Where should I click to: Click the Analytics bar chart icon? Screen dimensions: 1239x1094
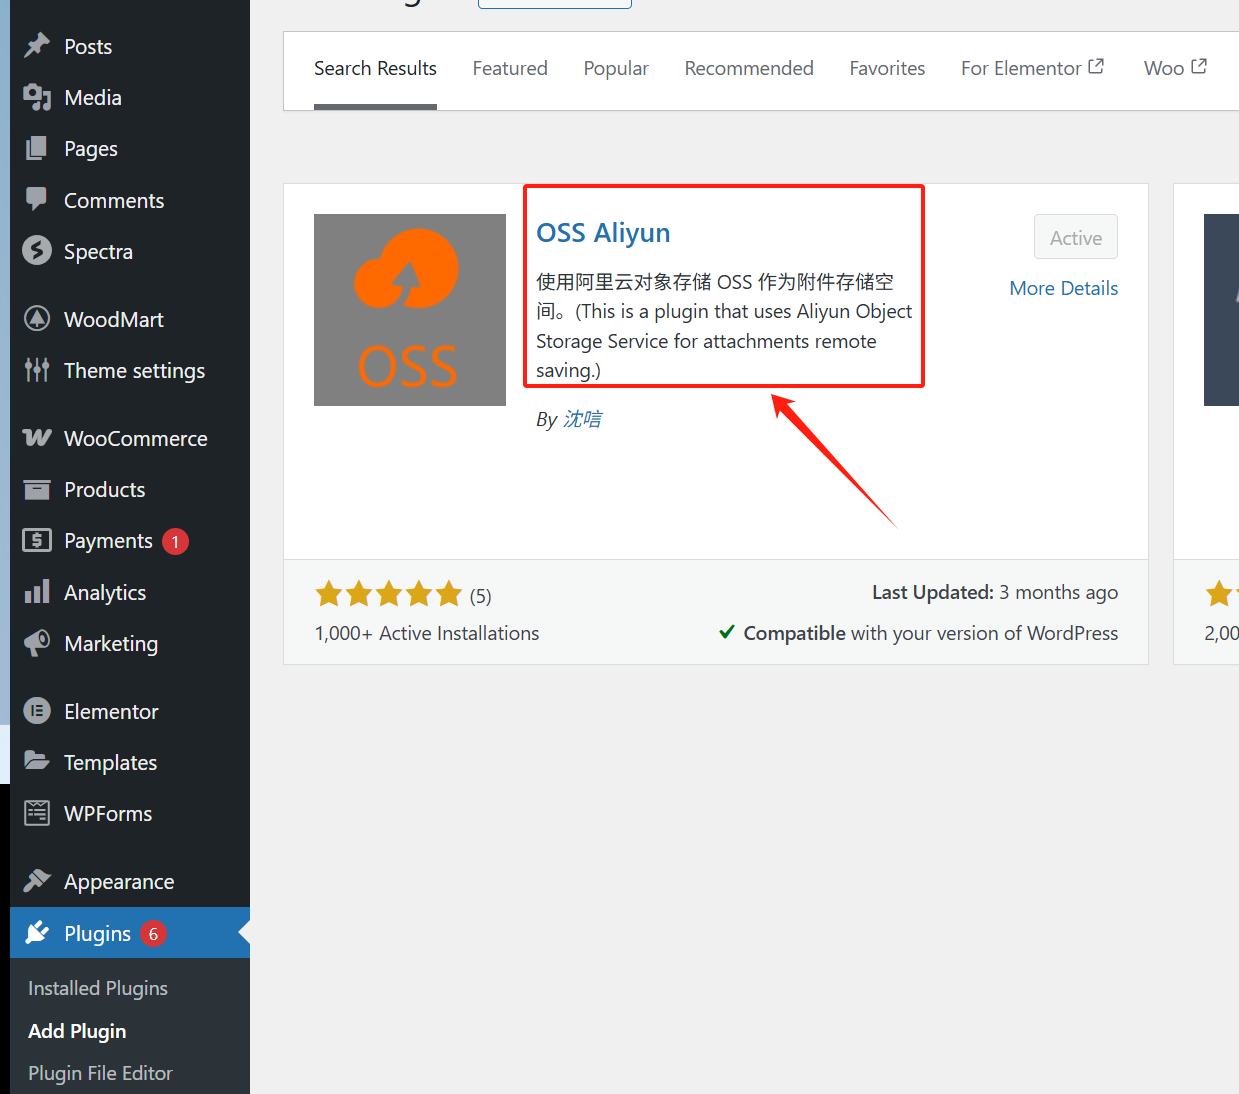click(x=37, y=592)
